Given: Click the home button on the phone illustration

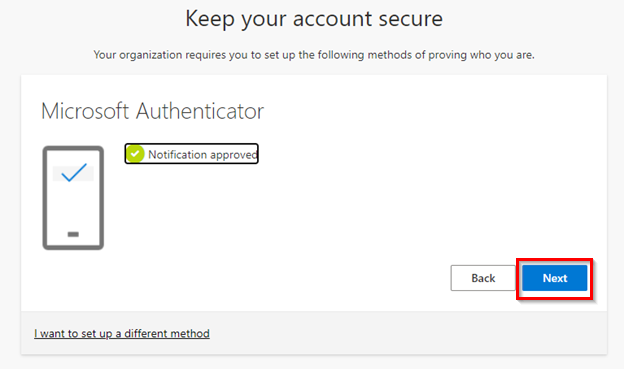Looking at the screenshot, I should tap(73, 234).
